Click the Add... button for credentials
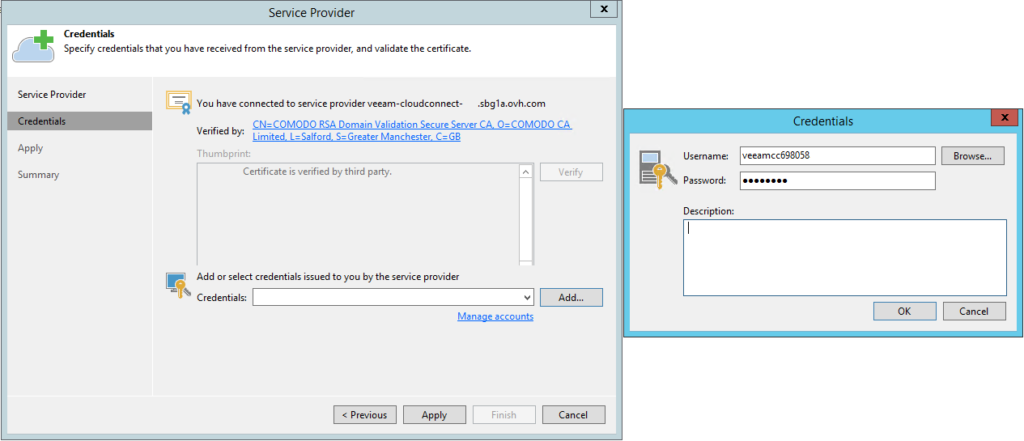The height and width of the screenshot is (441, 1024). pyautogui.click(x=571, y=297)
